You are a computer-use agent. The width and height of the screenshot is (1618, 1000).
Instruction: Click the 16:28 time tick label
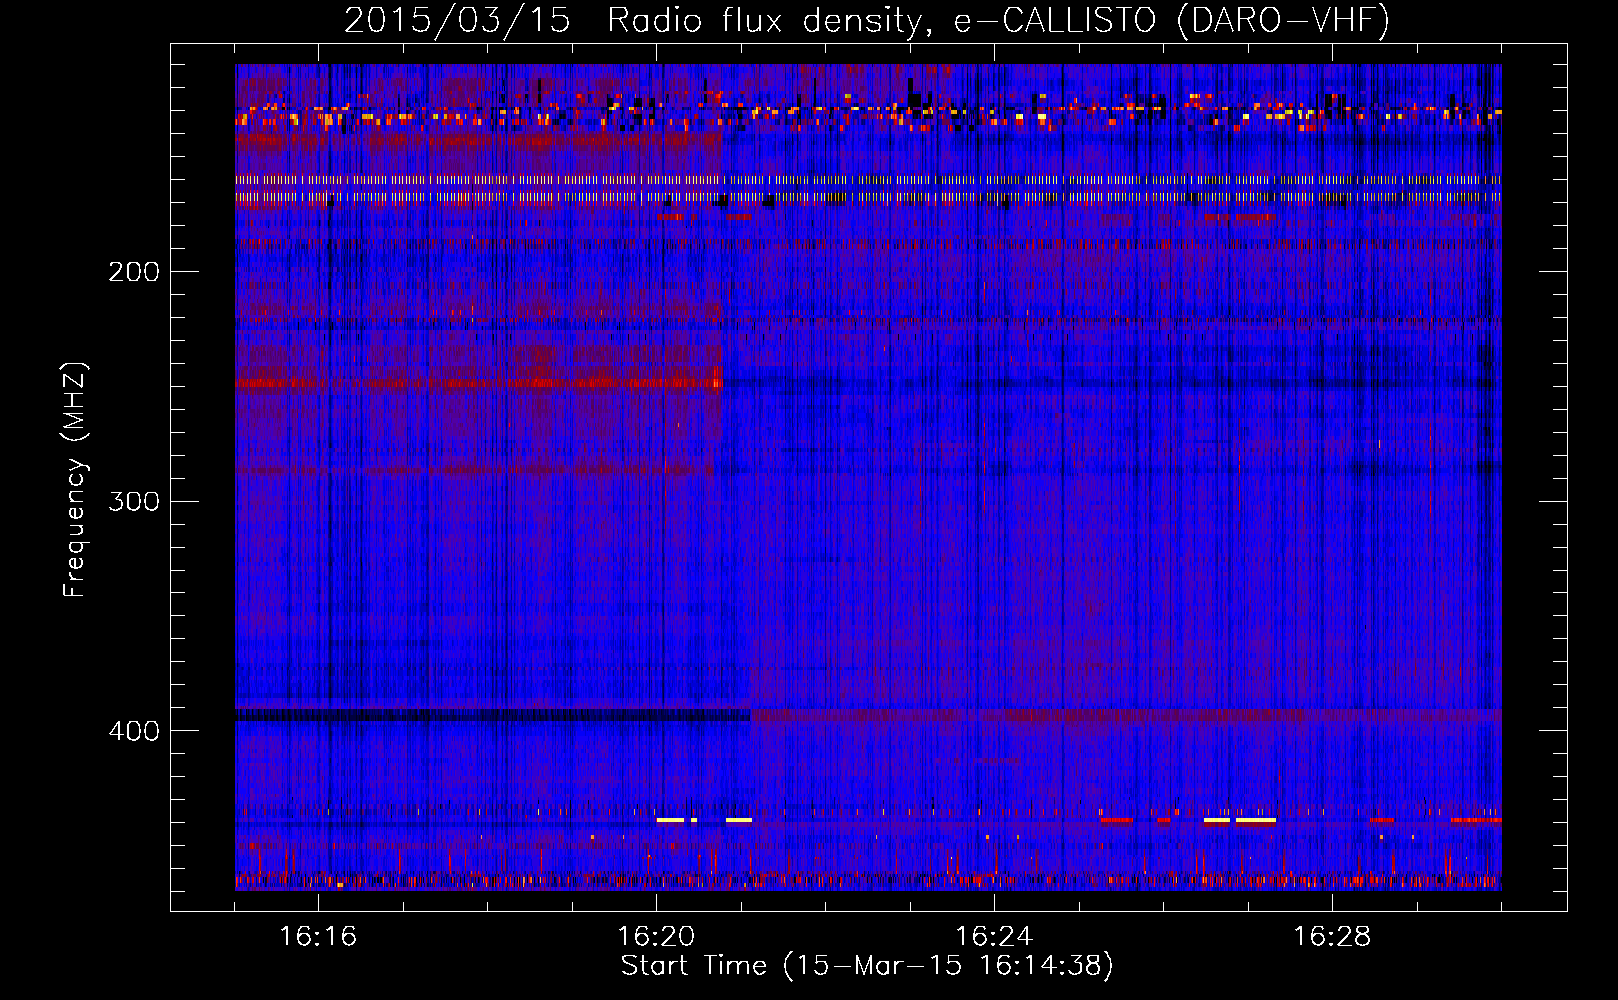(x=1332, y=937)
